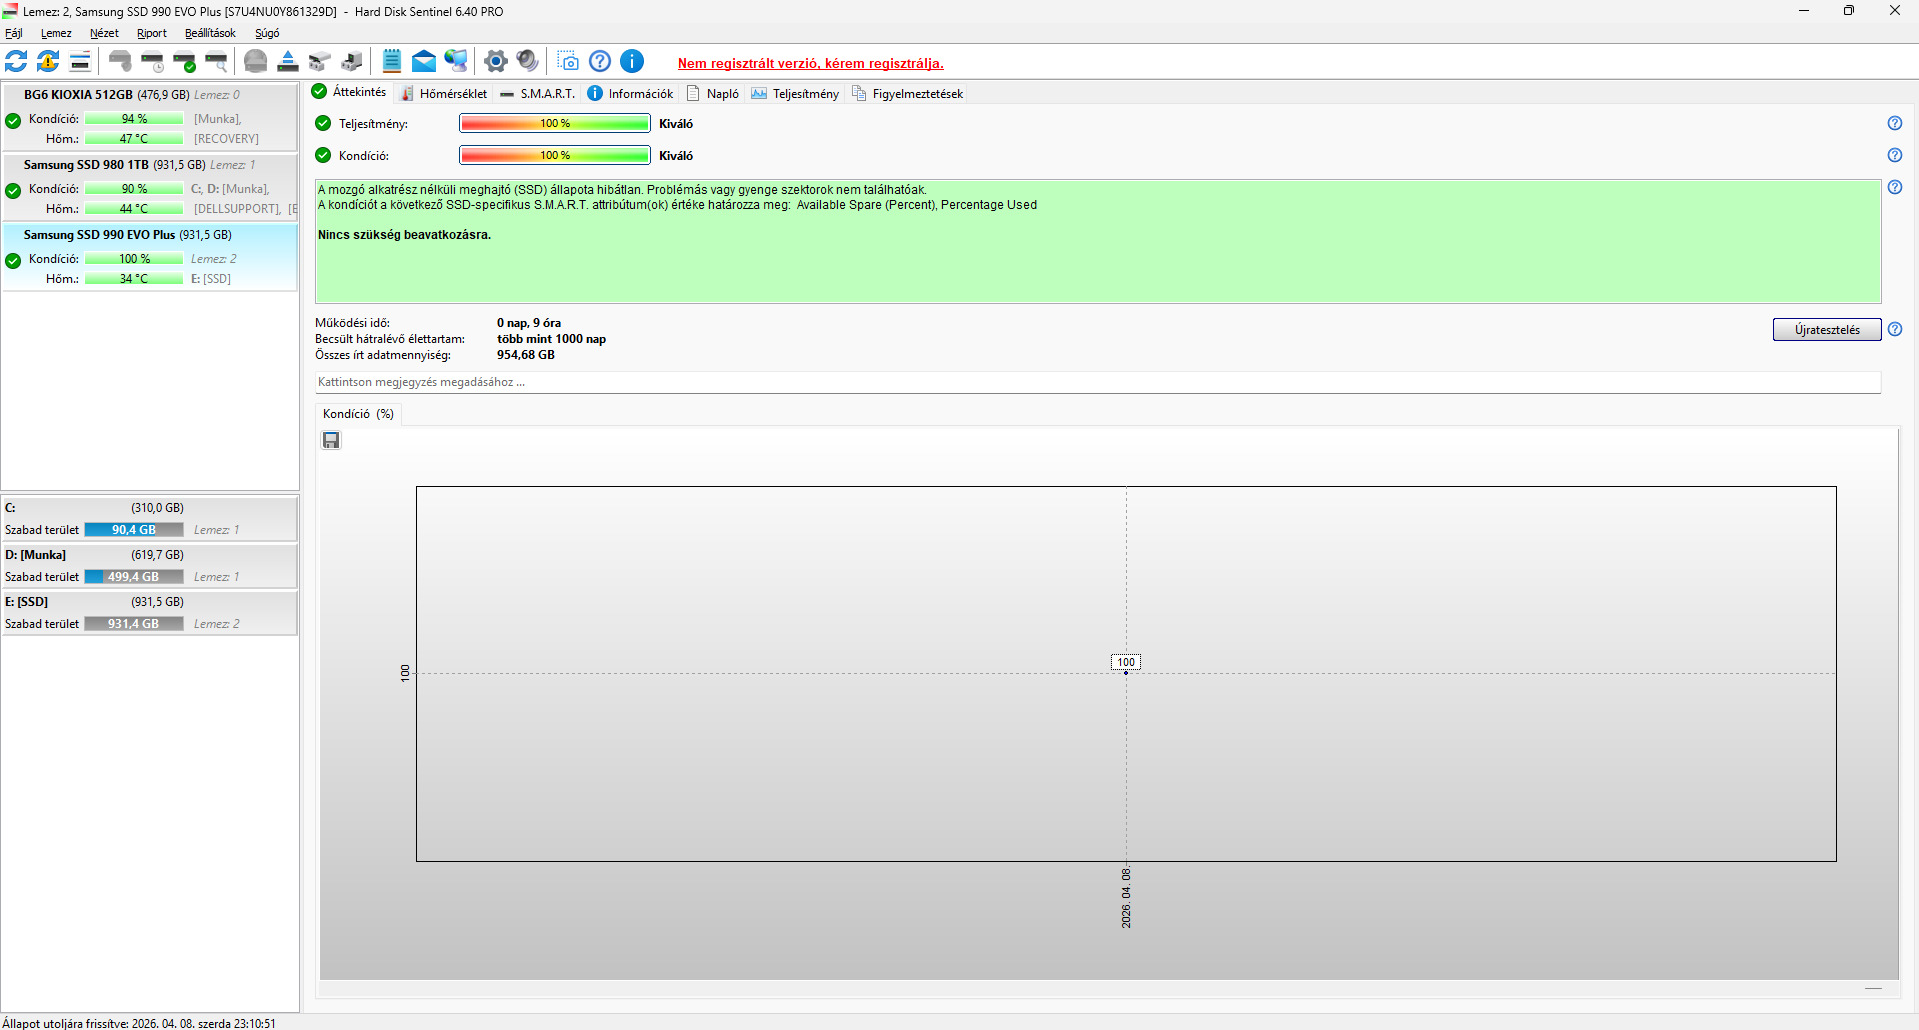The image size is (1919, 1030).
Task: Click the blue eject-arrow disk icon
Action: [x=288, y=61]
